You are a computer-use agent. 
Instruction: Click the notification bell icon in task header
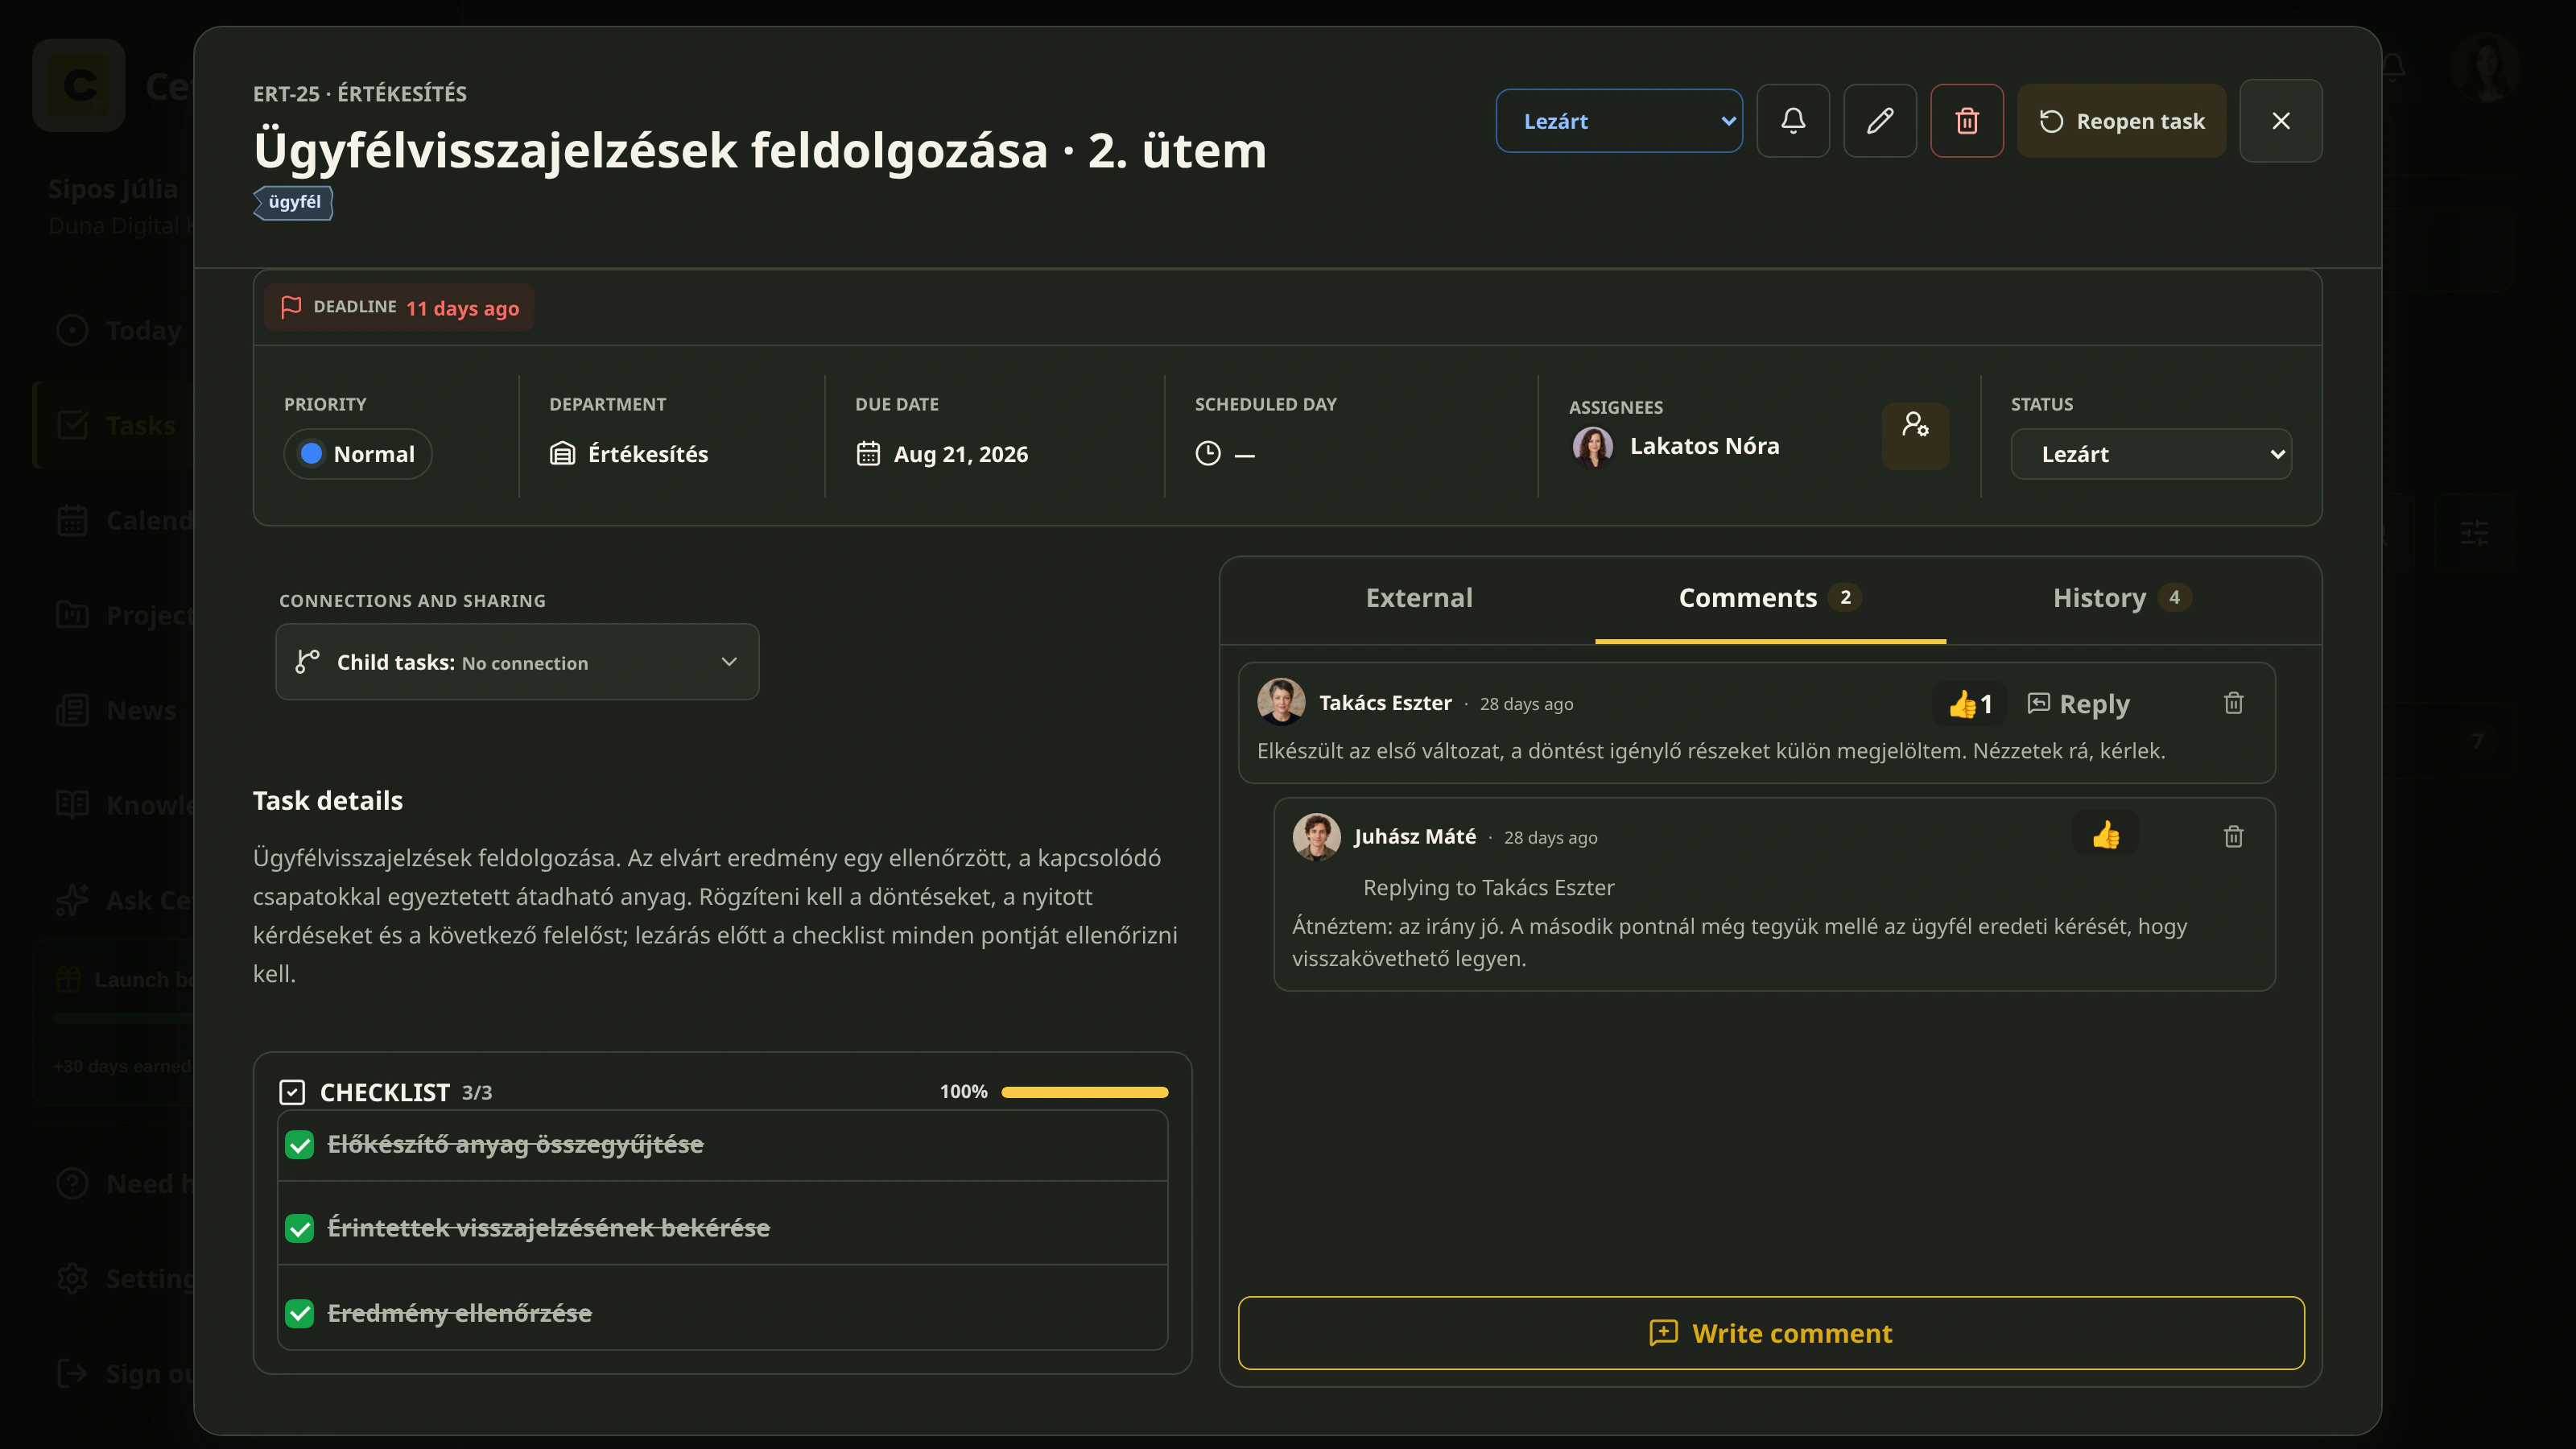coord(1793,121)
